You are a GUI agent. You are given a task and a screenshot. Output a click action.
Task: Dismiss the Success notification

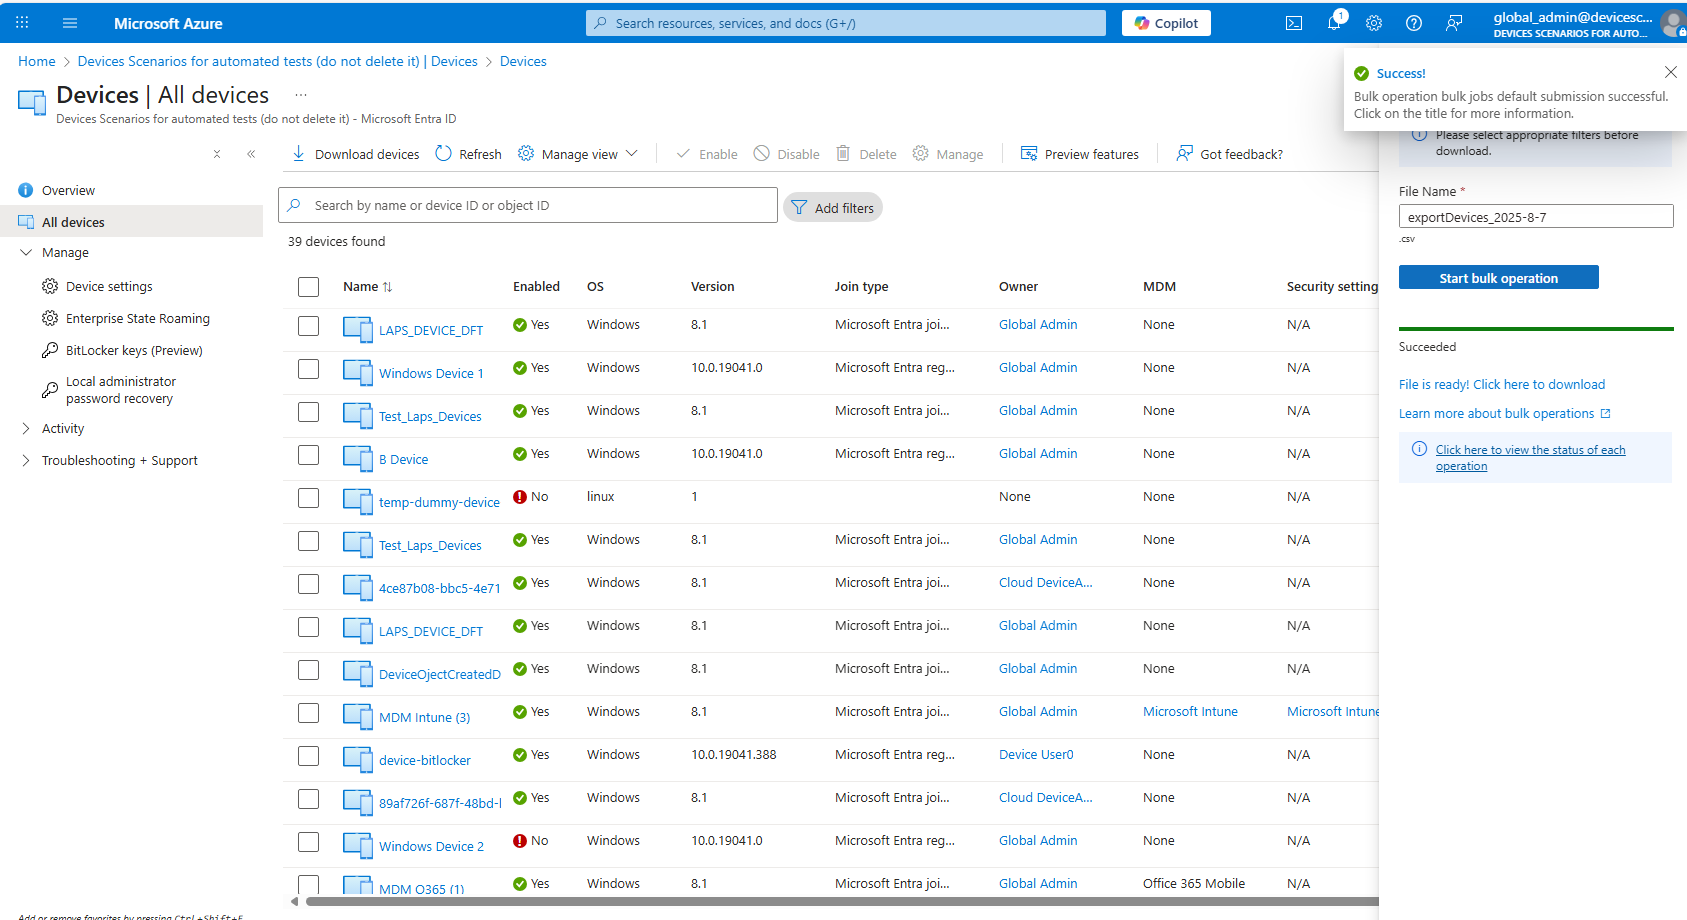point(1670,72)
